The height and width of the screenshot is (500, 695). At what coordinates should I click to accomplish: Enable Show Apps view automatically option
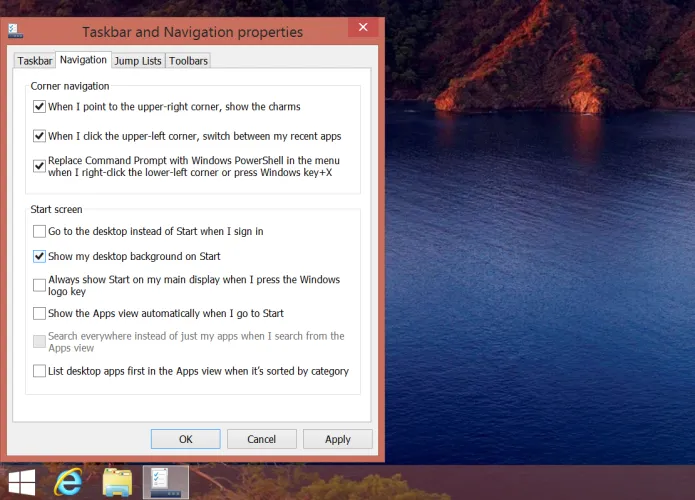pyautogui.click(x=39, y=313)
